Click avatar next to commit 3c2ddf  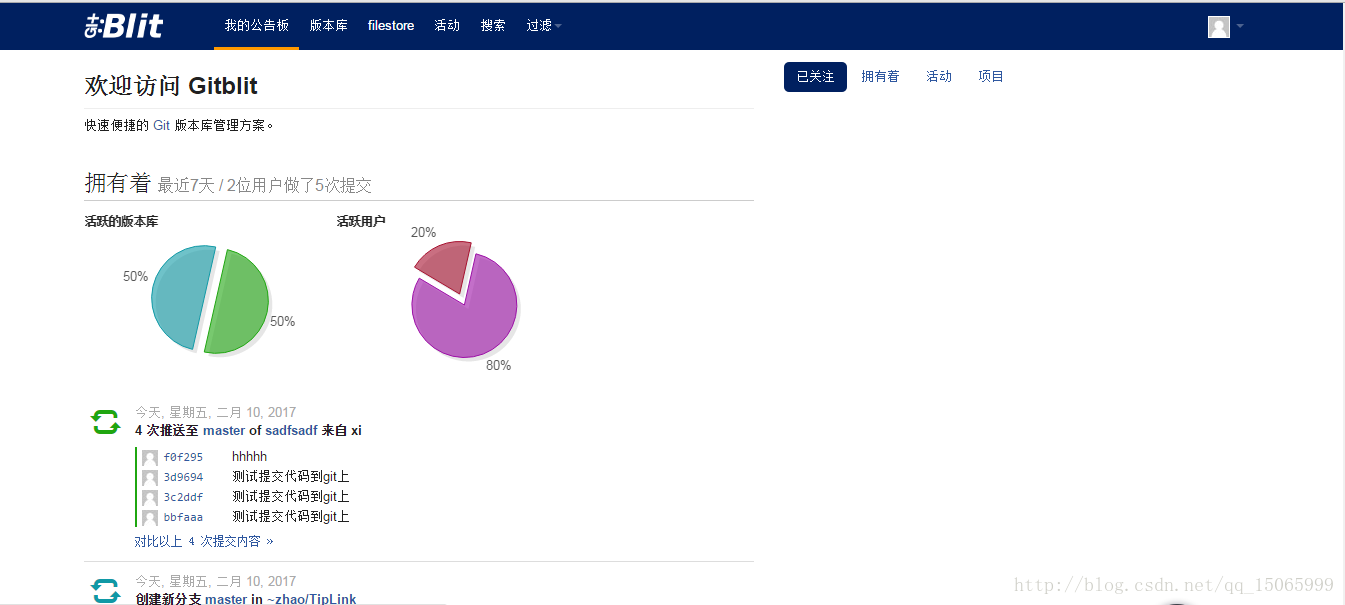(150, 498)
